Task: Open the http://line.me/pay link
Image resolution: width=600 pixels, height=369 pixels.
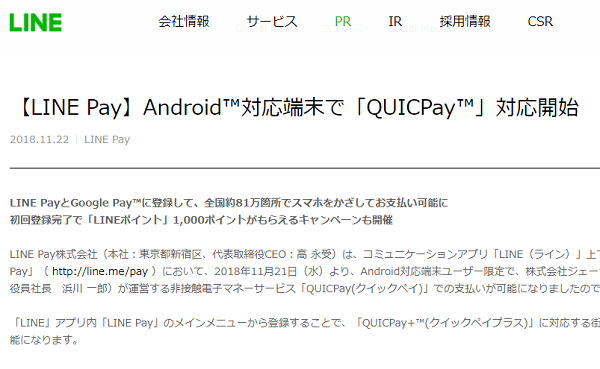Action: tap(100, 271)
